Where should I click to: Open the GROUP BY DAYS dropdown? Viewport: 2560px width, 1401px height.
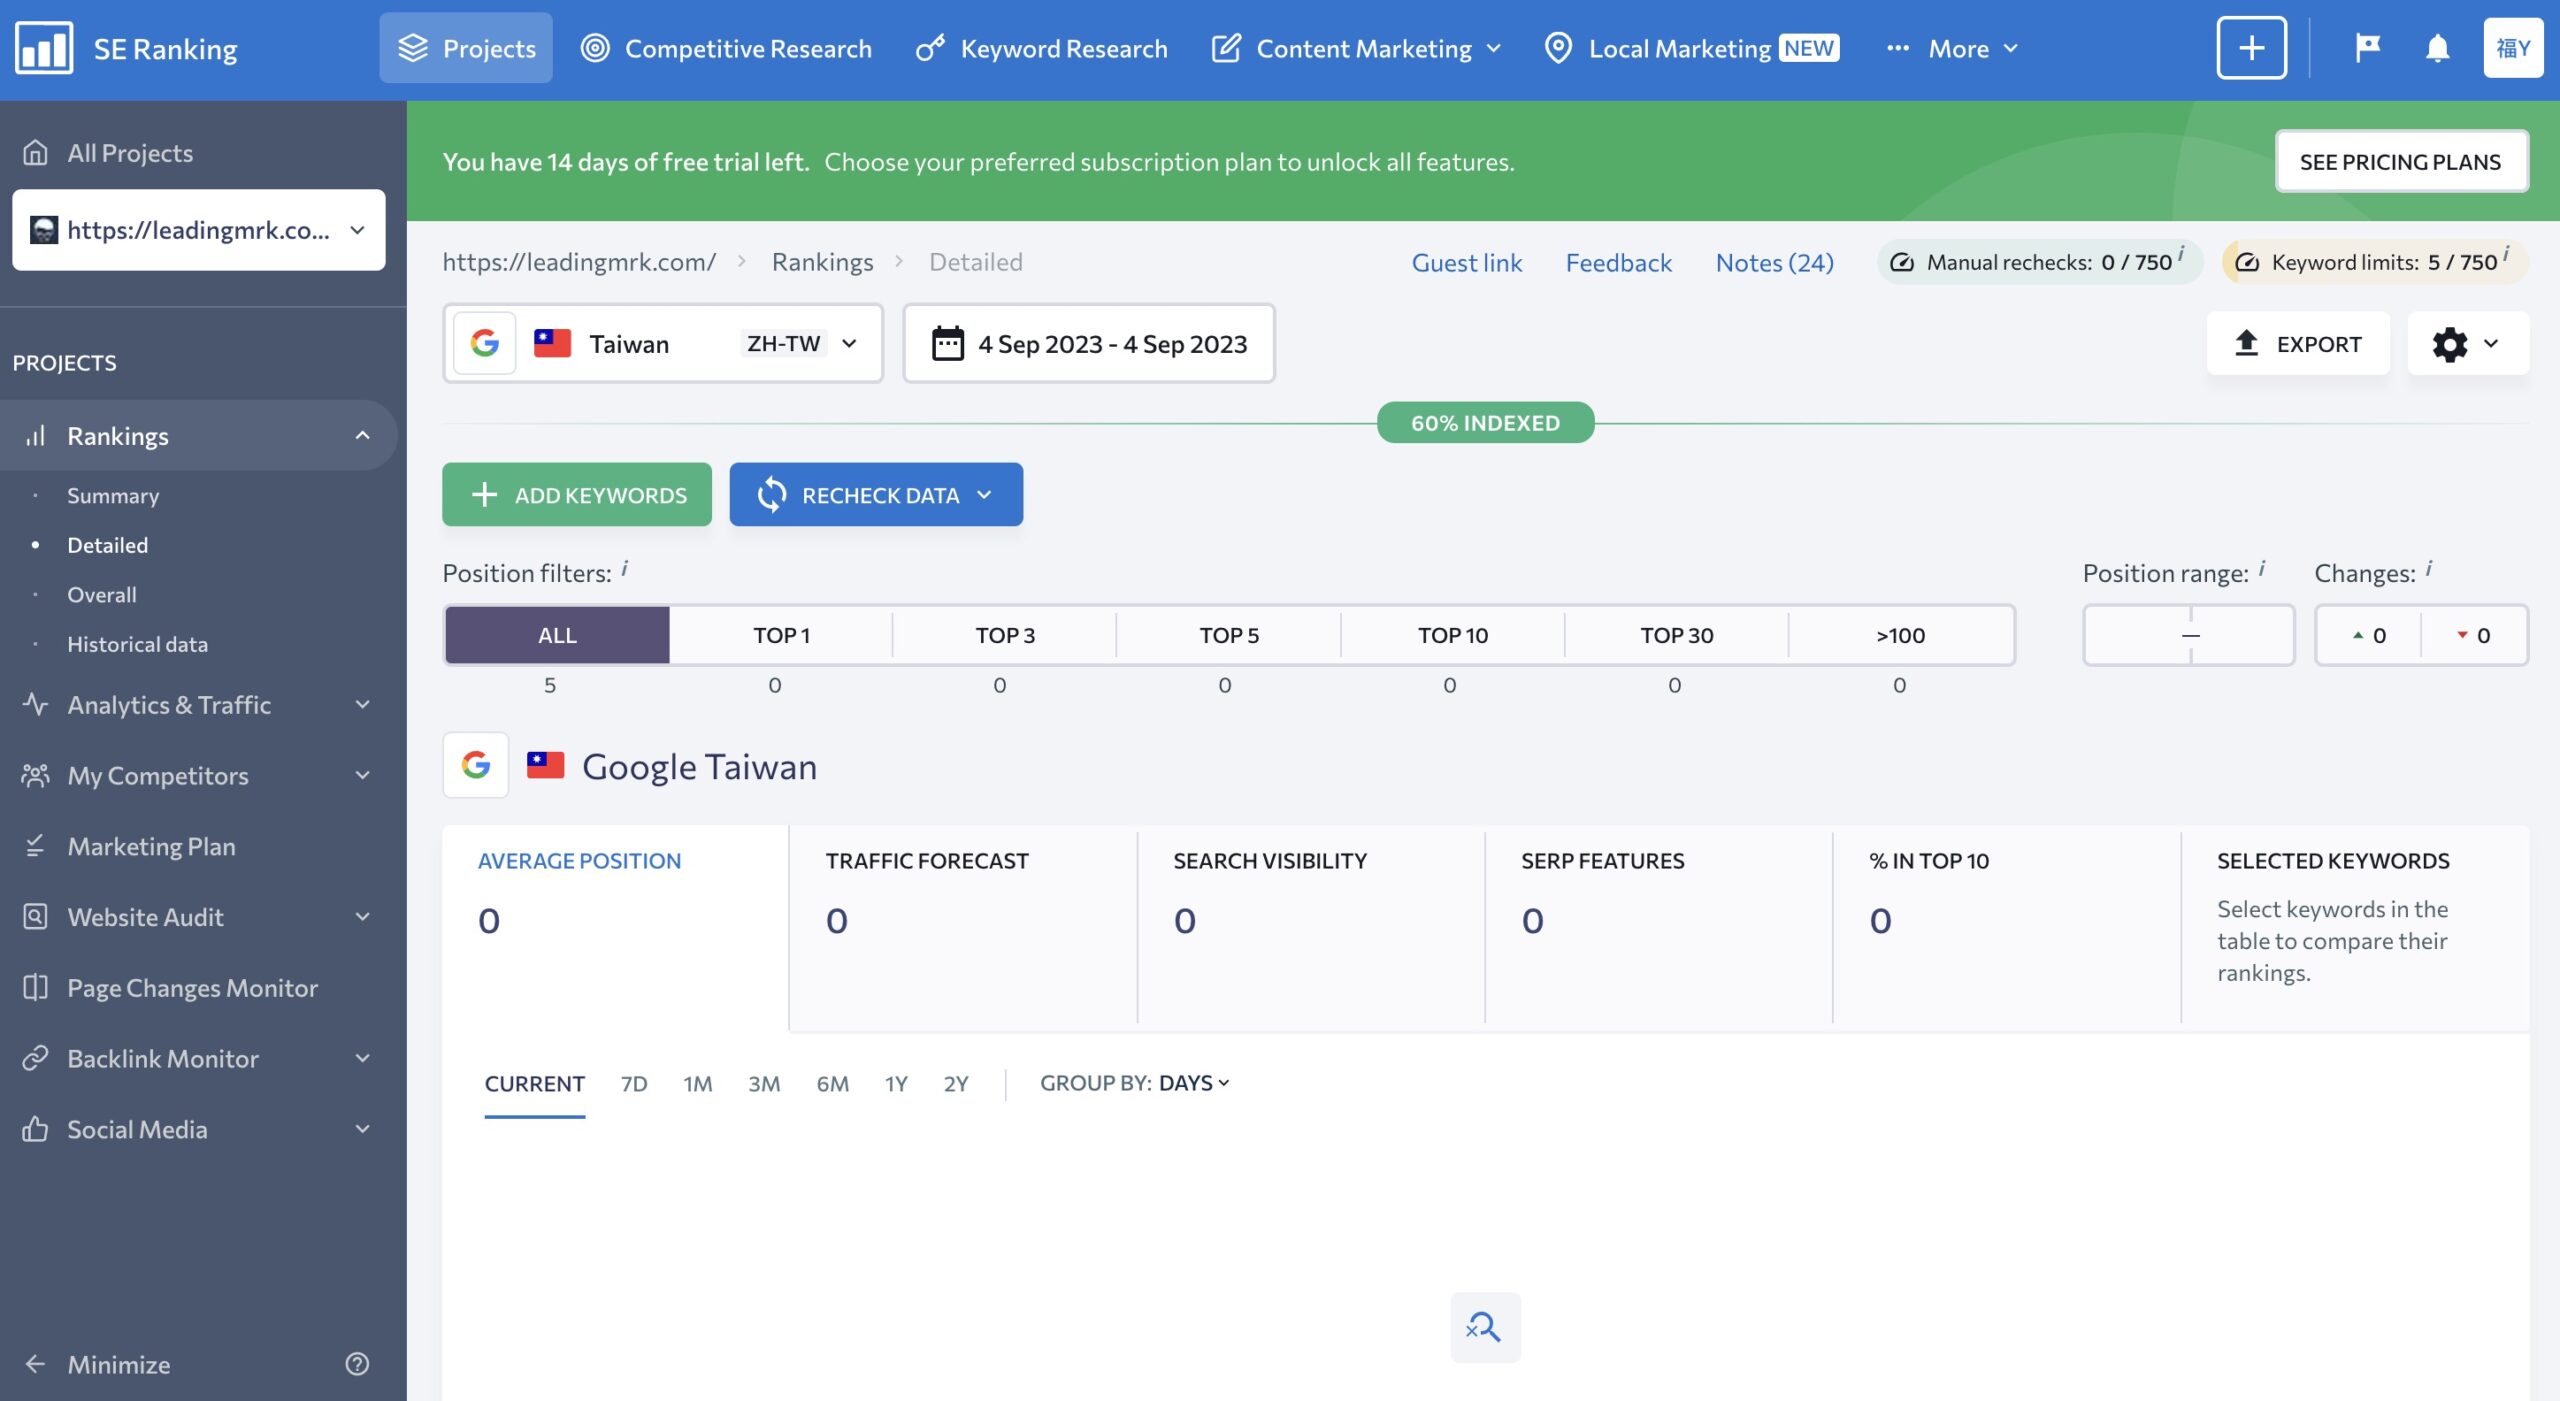(x=1134, y=1083)
